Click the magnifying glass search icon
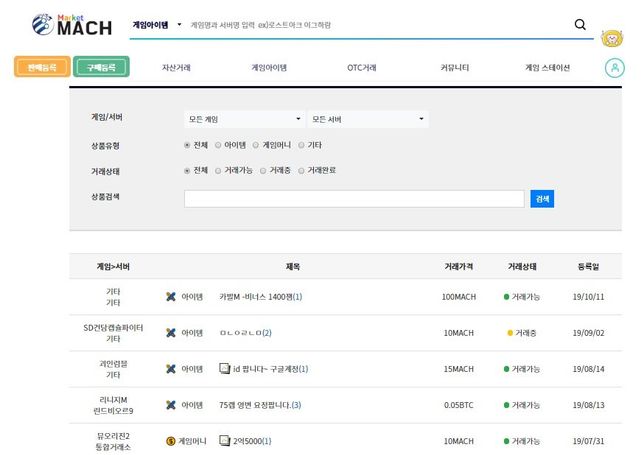 point(581,24)
